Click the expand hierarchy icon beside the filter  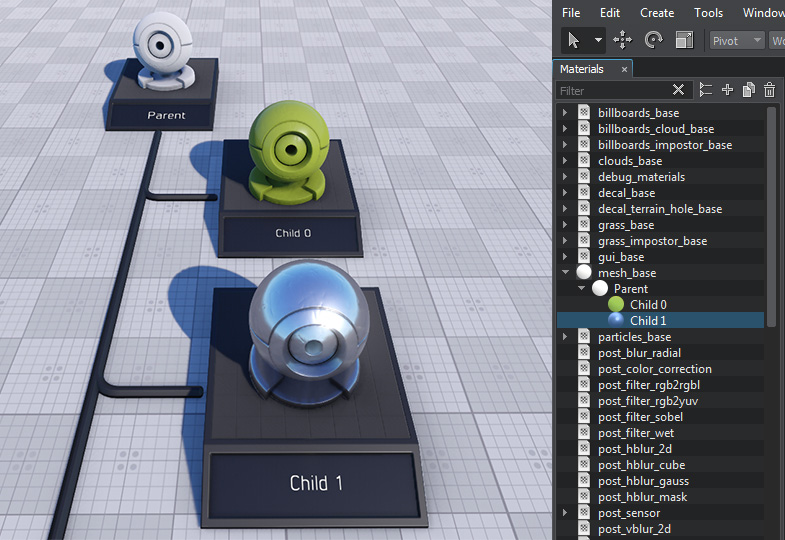pyautogui.click(x=706, y=90)
